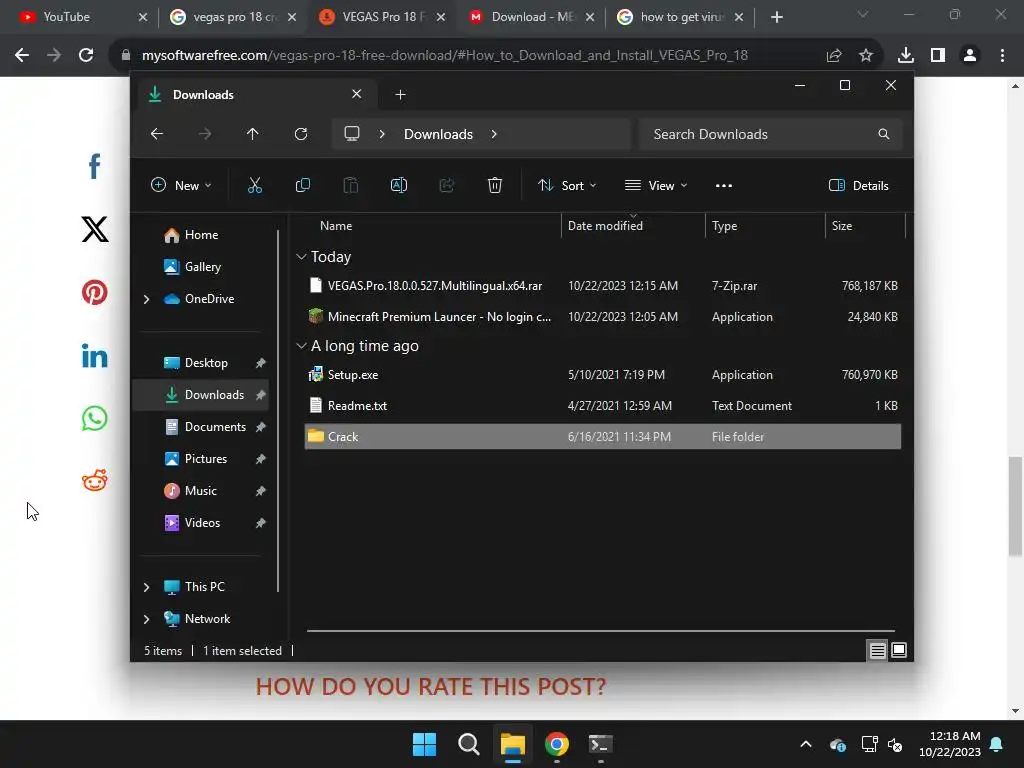Screen dimensions: 1024x768
Task: Open a new Chrome tab
Action: (x=776, y=18)
